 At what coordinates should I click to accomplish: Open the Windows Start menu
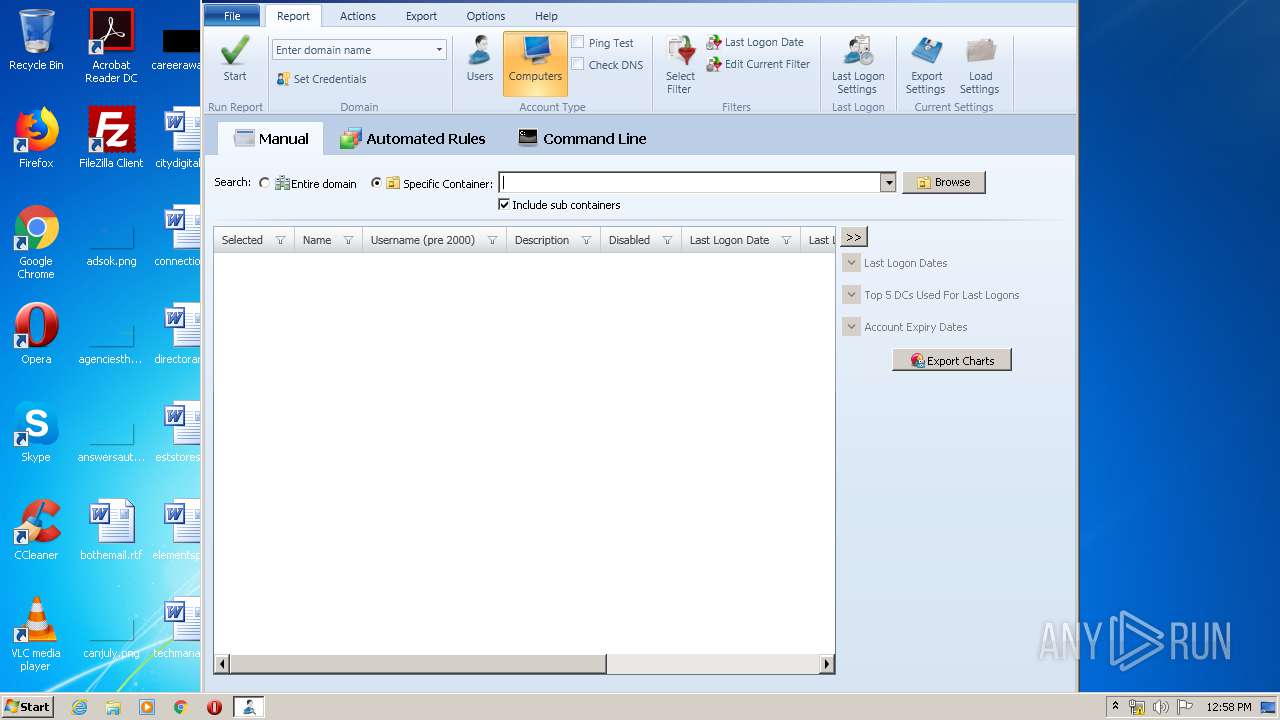point(28,706)
